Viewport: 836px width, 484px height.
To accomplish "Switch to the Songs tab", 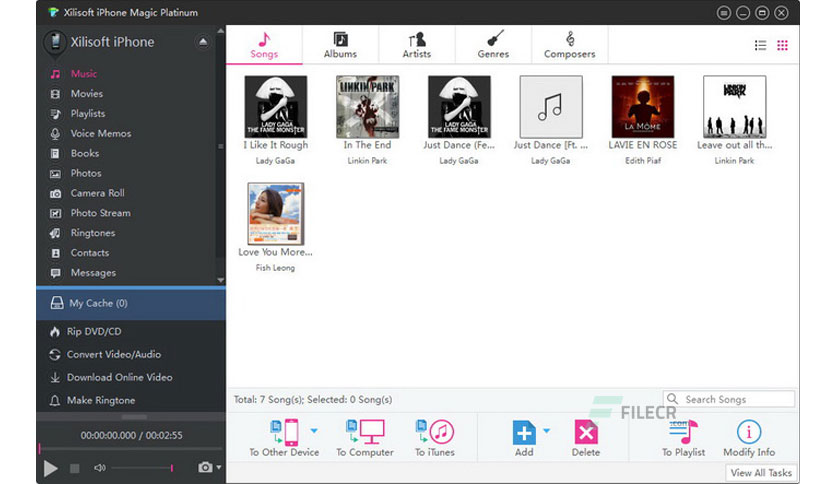I will [x=264, y=45].
